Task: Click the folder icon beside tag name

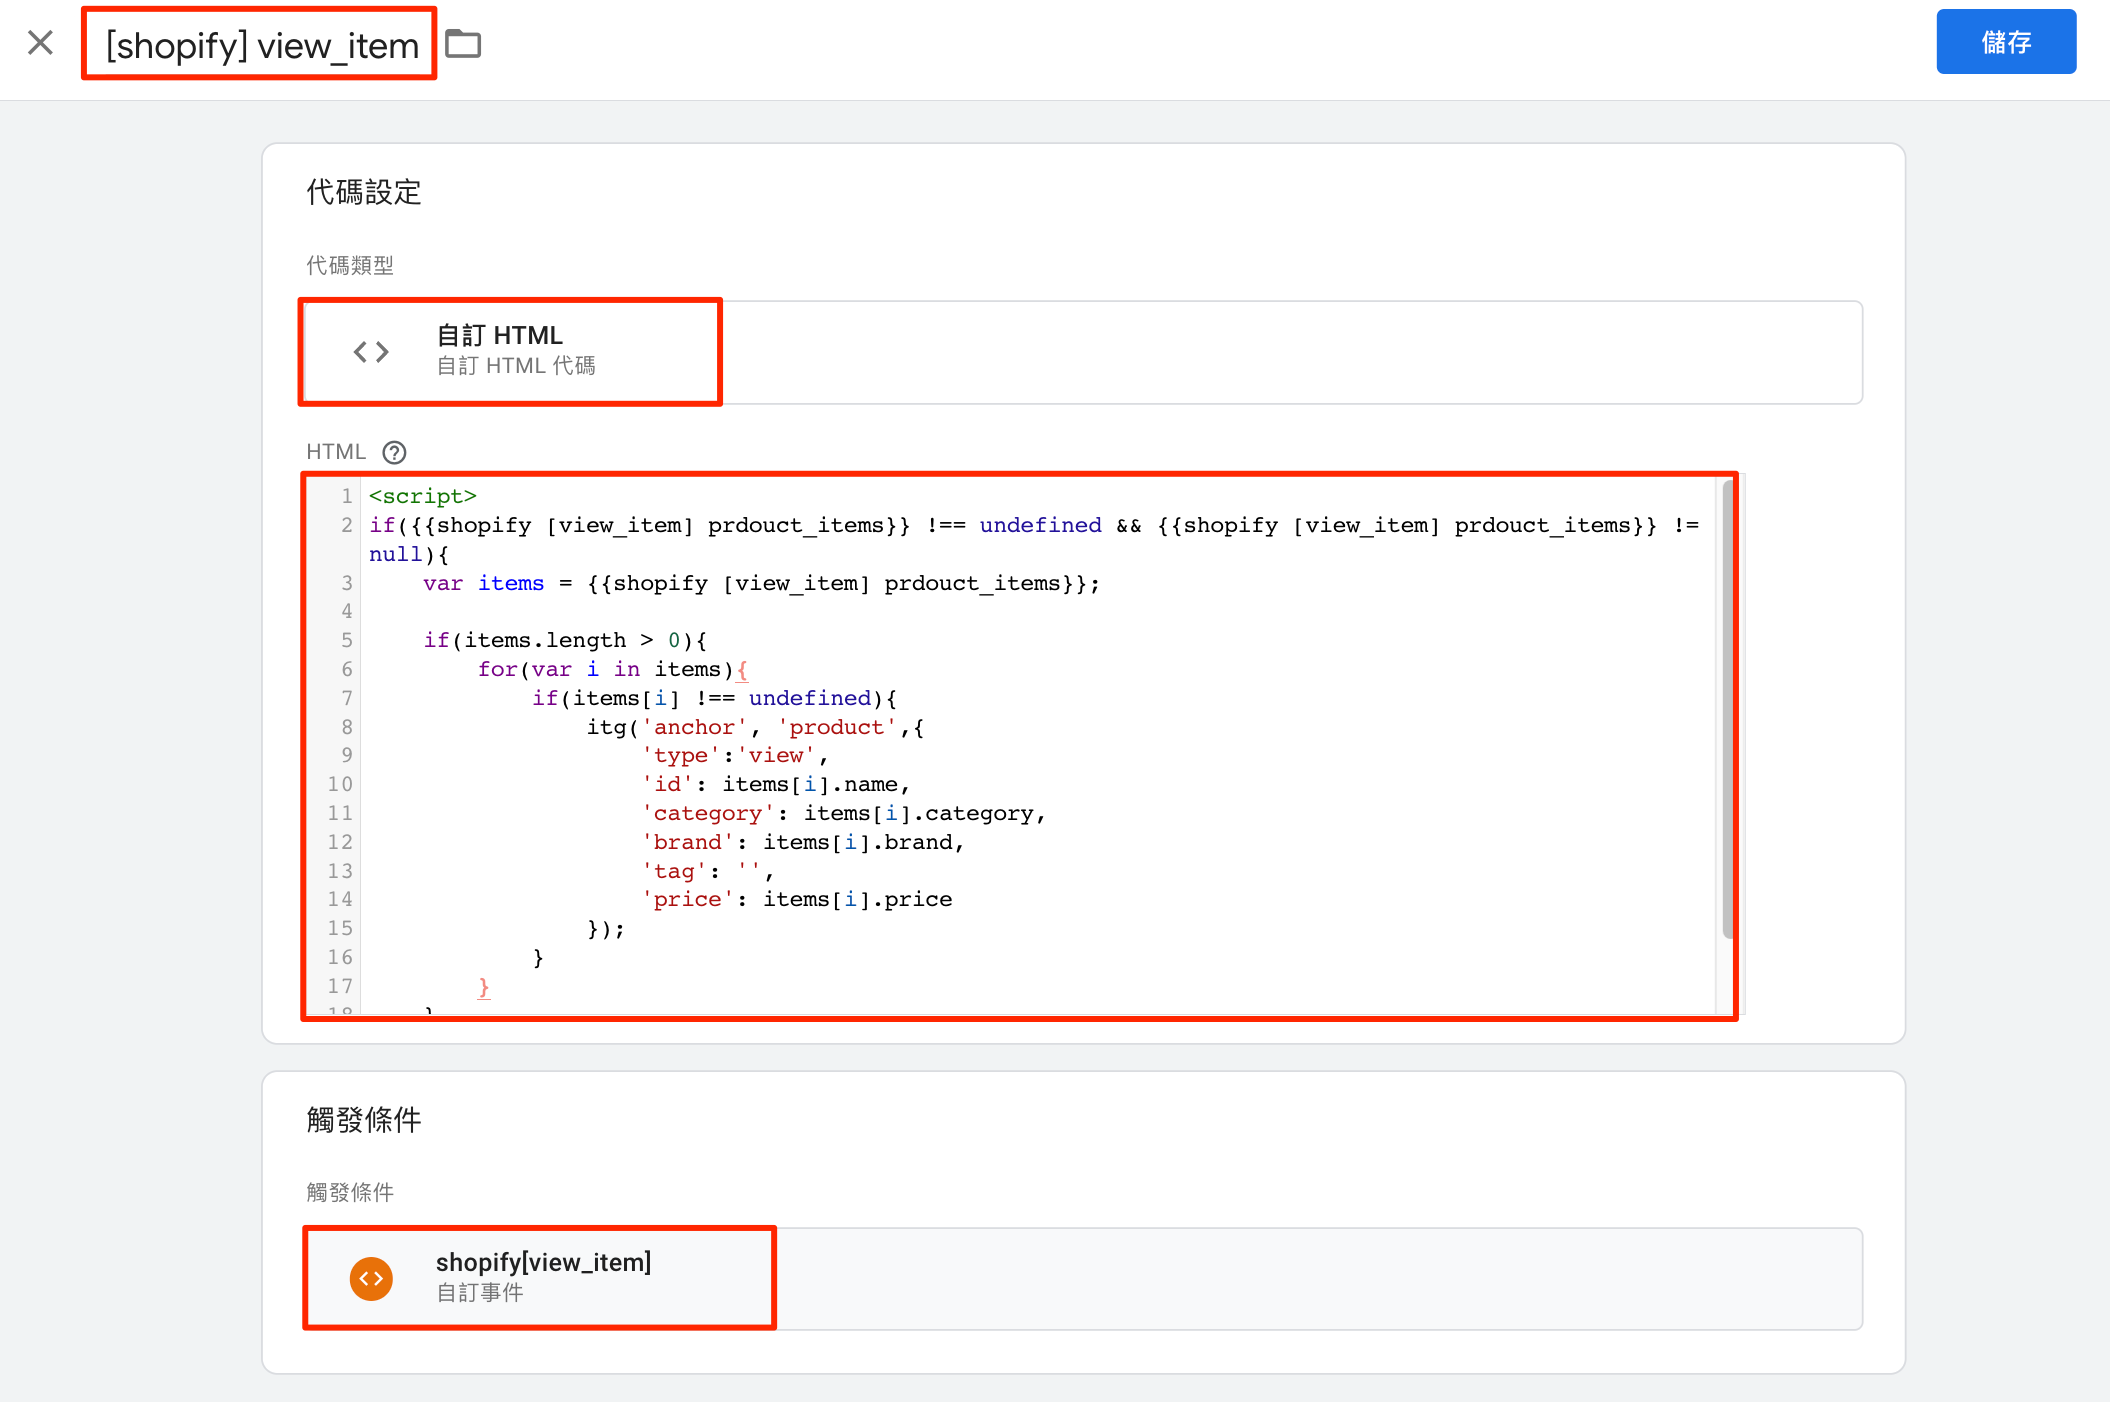Action: tap(463, 44)
